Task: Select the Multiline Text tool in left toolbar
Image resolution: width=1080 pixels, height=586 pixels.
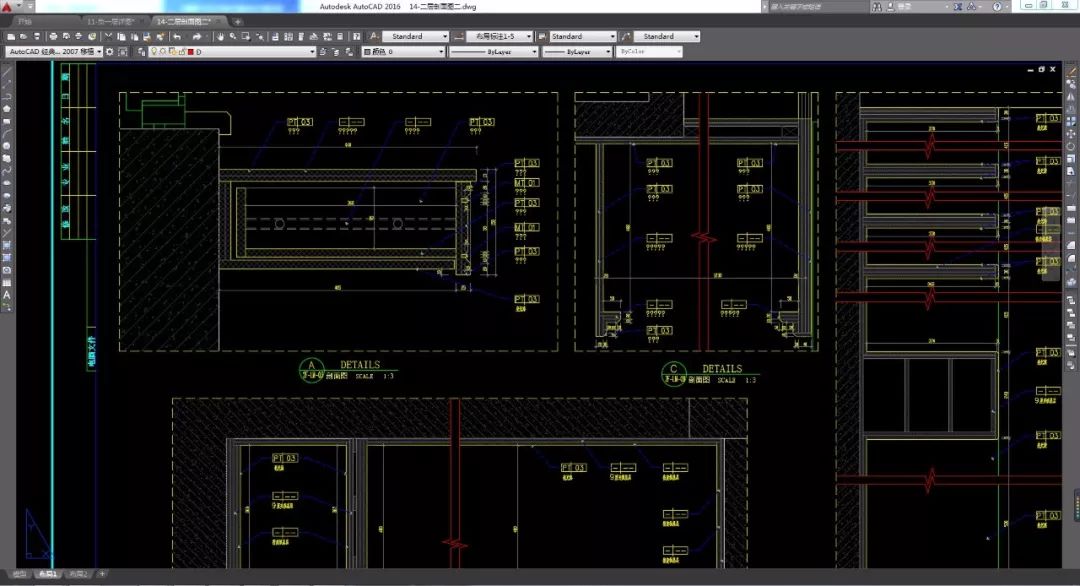Action: click(7, 295)
